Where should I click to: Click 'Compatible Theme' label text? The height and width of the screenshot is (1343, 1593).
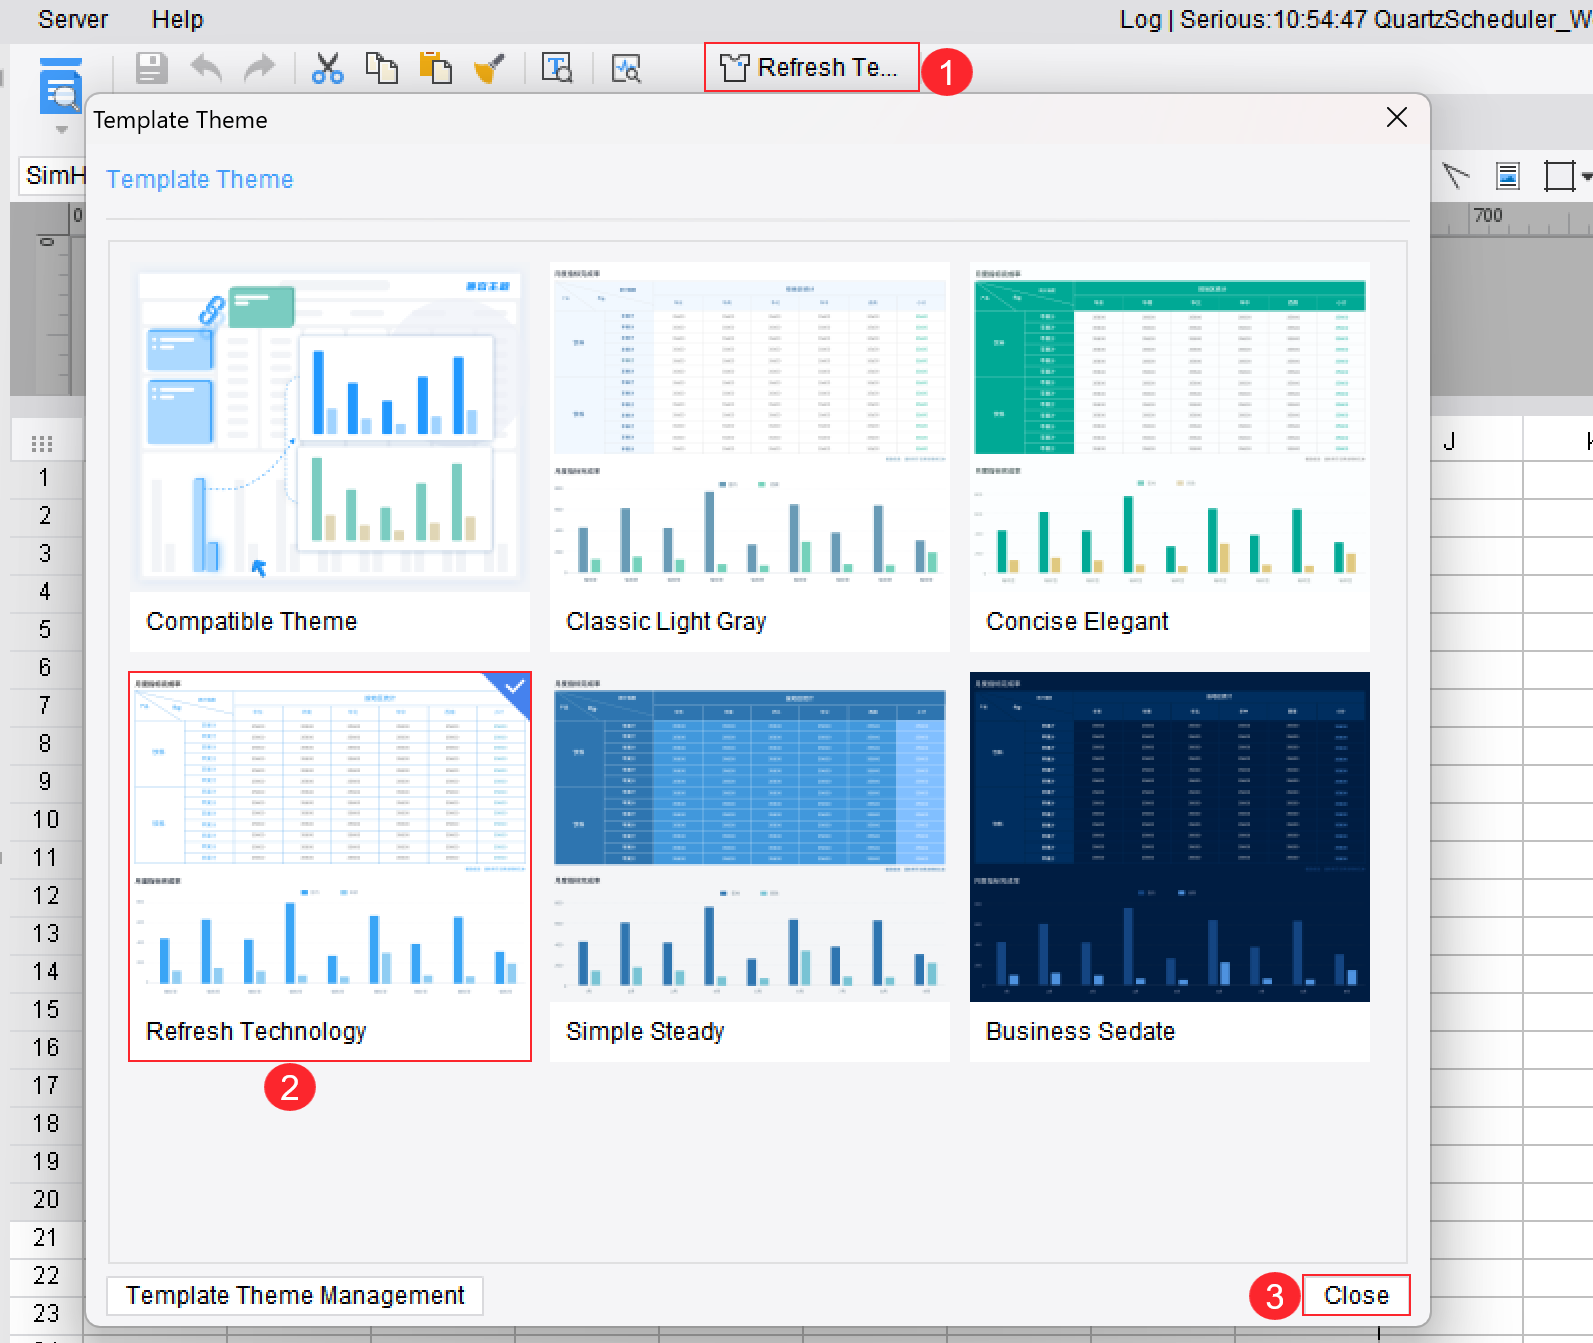click(252, 621)
